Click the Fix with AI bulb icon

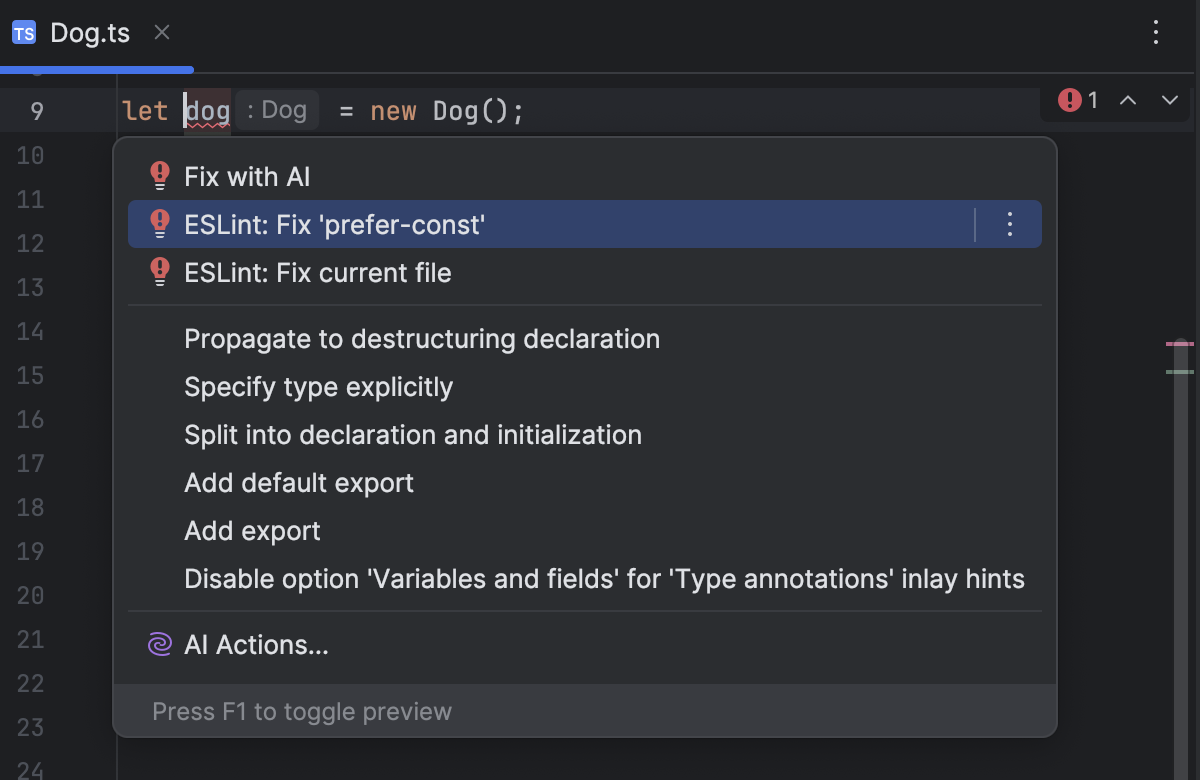(x=160, y=176)
